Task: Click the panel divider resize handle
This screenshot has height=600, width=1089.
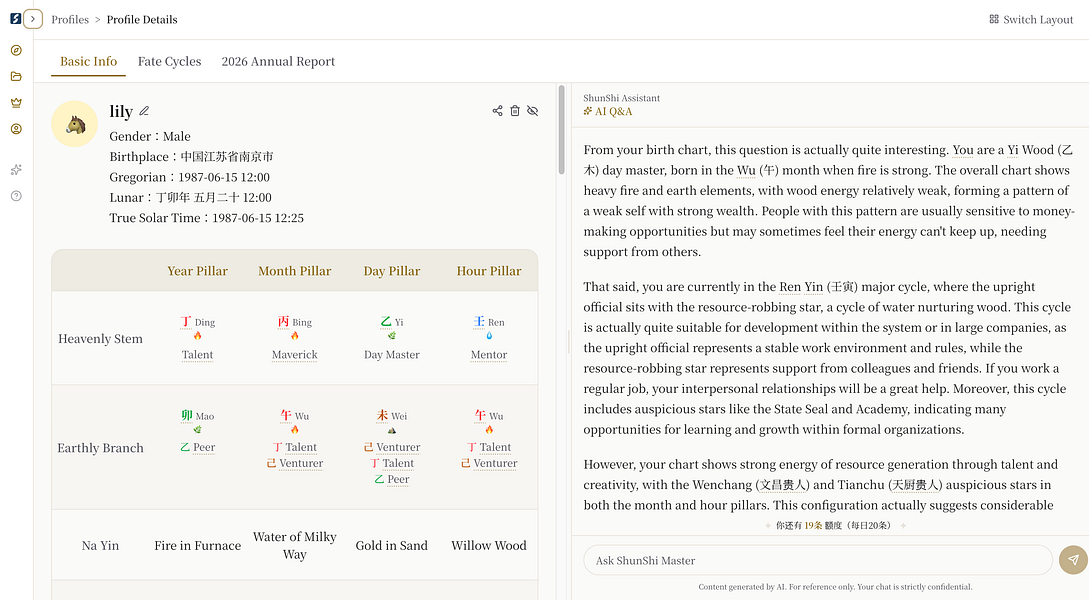Action: 569,342
